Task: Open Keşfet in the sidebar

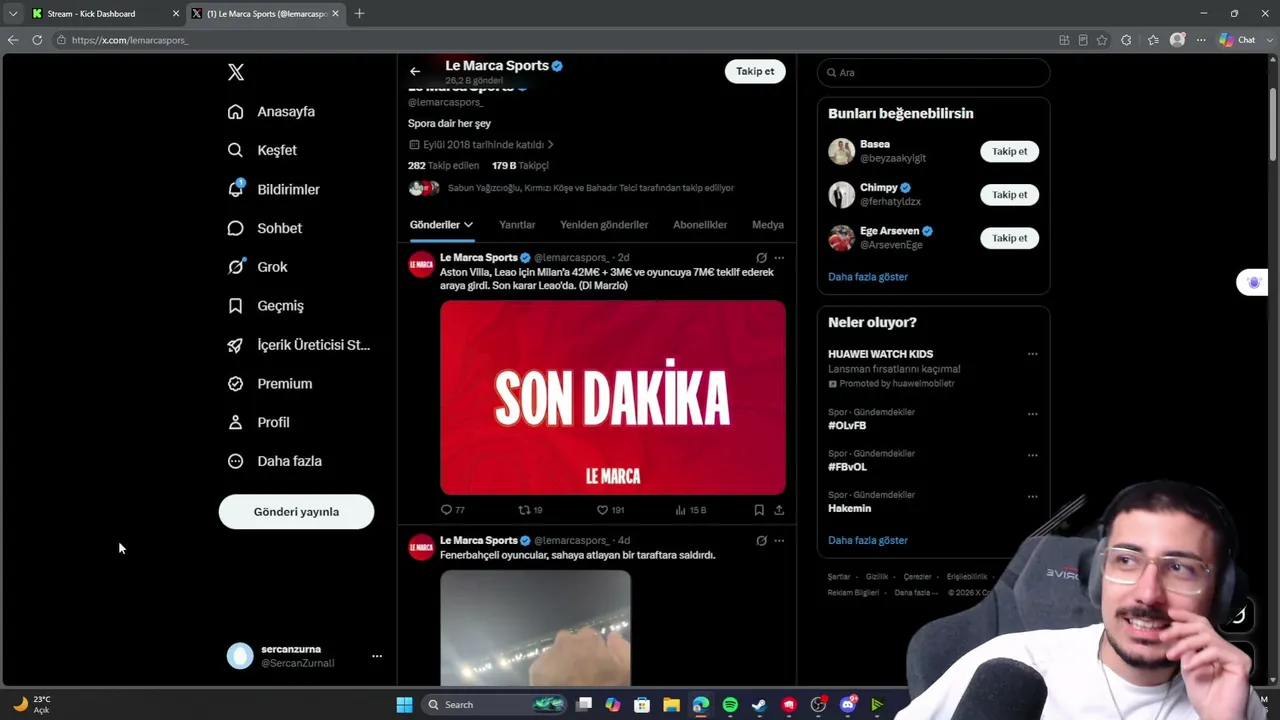Action: point(262,150)
